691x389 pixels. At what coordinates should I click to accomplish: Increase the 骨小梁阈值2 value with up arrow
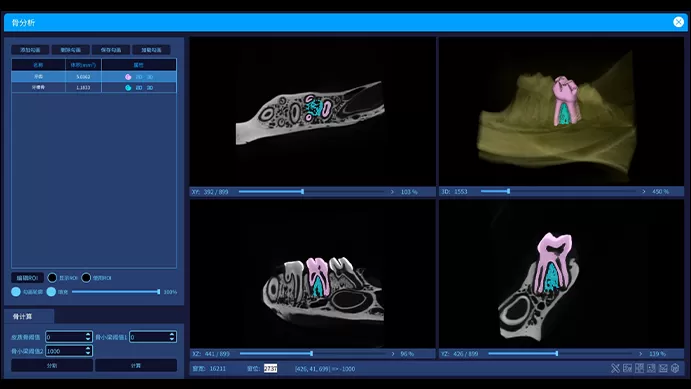point(88,348)
